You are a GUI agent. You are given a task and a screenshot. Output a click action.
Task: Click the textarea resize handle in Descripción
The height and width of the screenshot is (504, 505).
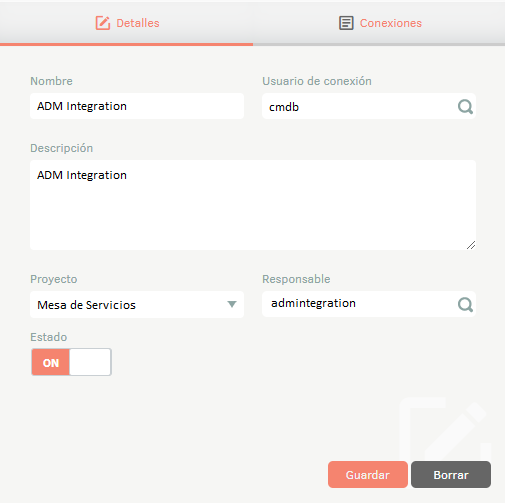(471, 245)
